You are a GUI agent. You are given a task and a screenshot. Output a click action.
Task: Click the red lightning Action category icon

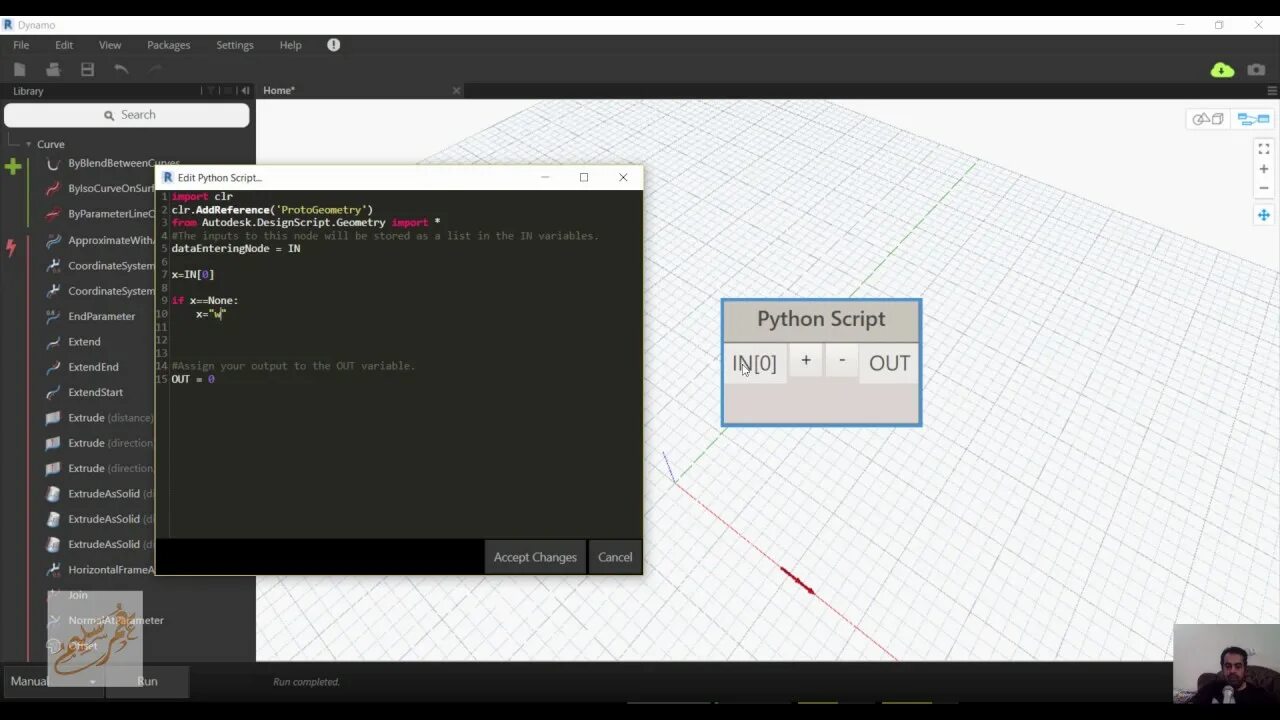click(x=11, y=247)
